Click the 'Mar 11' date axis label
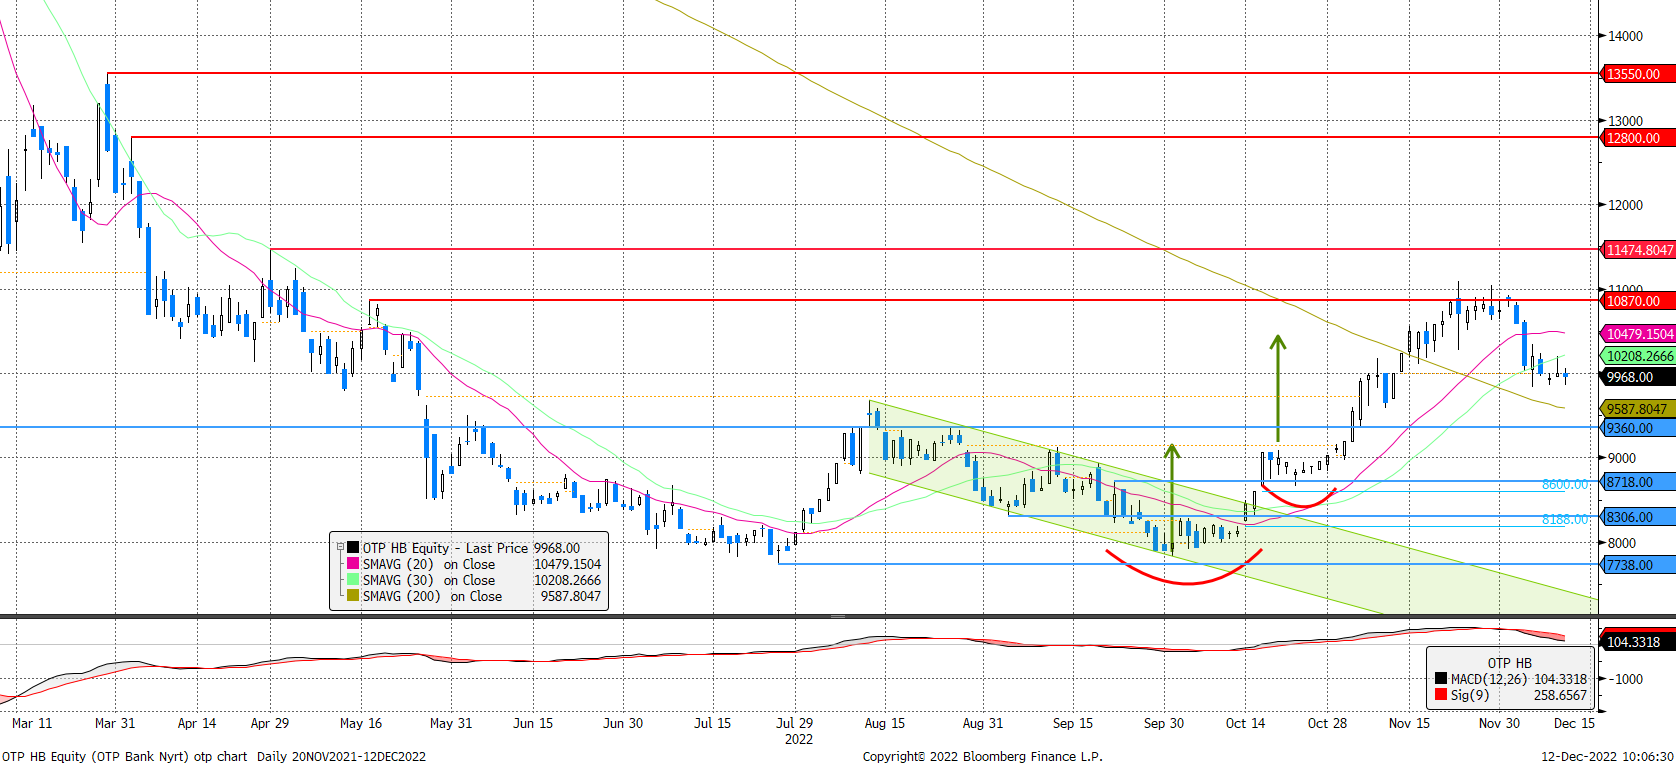Screen dimensions: 1676x765 [32, 723]
